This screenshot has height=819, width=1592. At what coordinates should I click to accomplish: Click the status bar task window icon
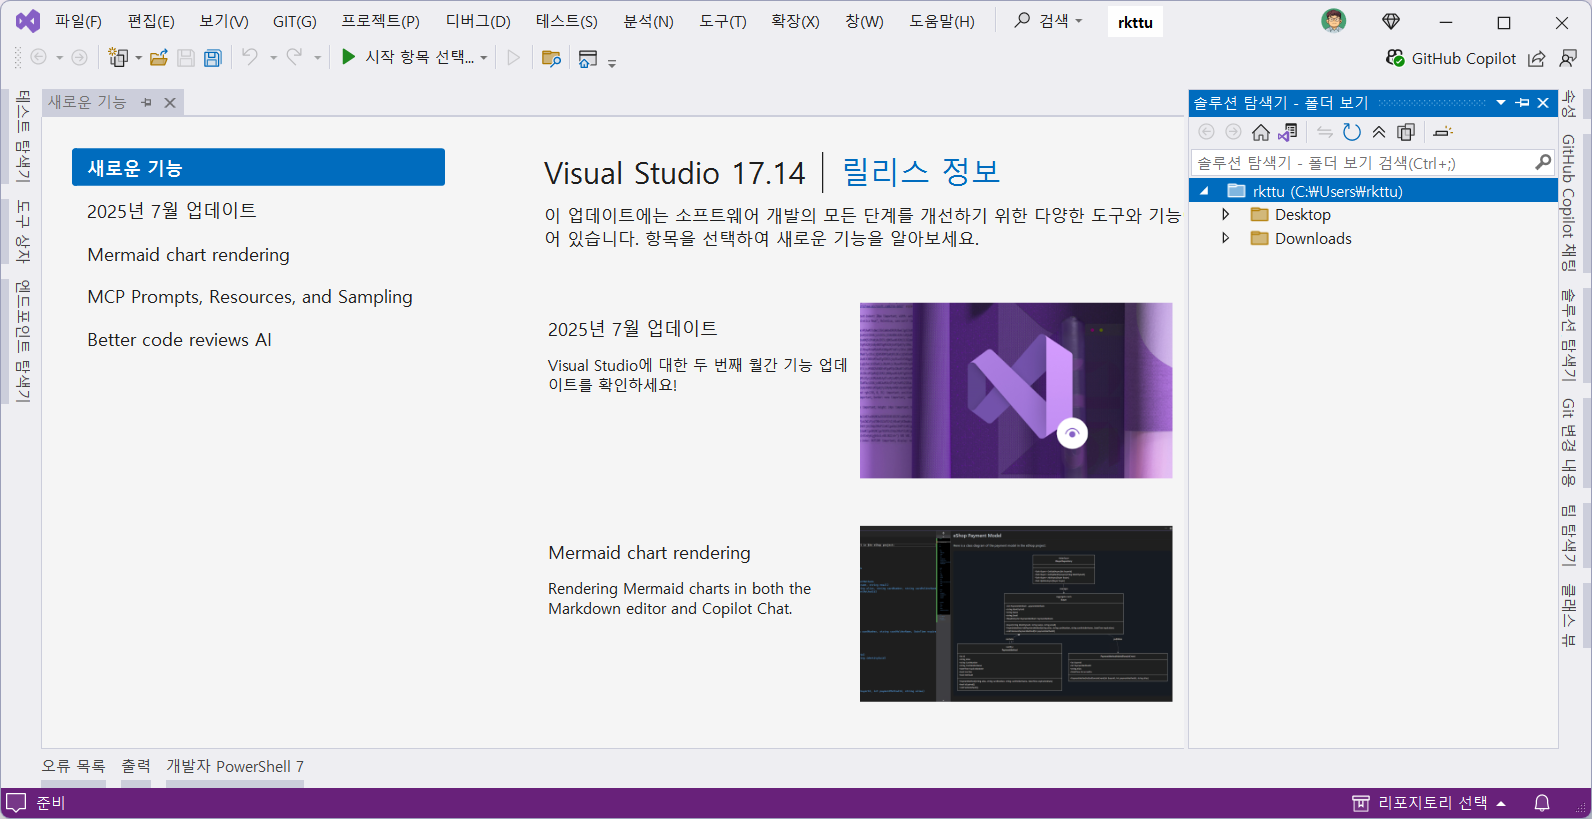pyautogui.click(x=16, y=803)
